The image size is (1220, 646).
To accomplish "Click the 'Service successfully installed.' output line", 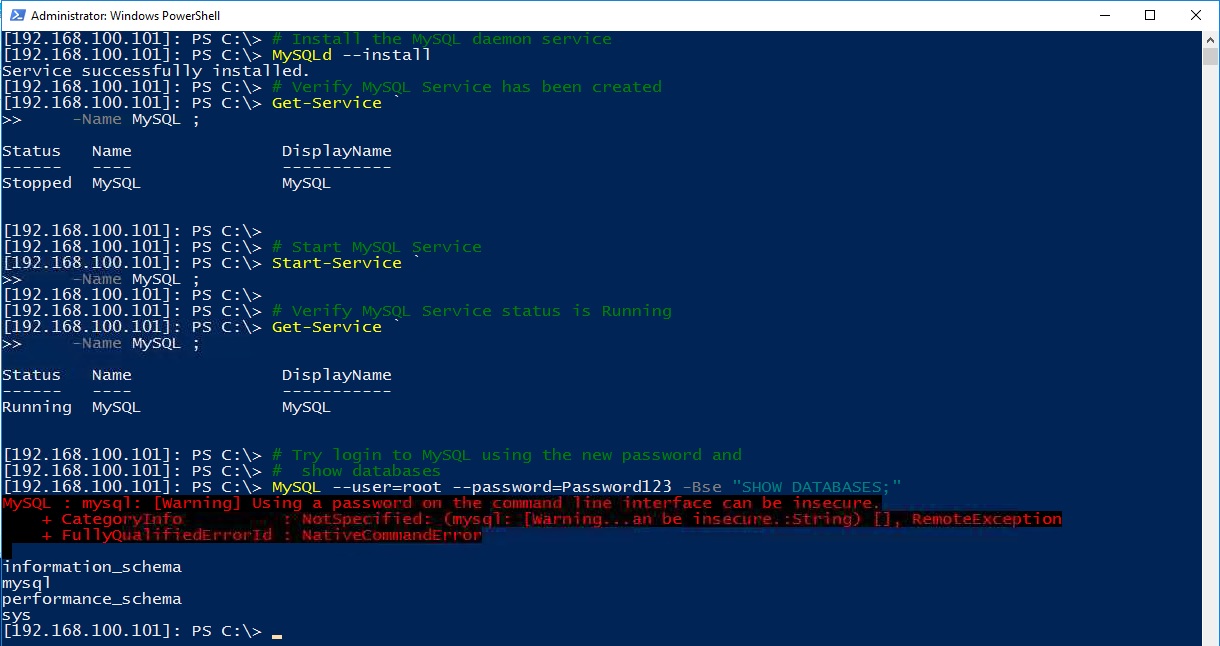I will coord(156,71).
